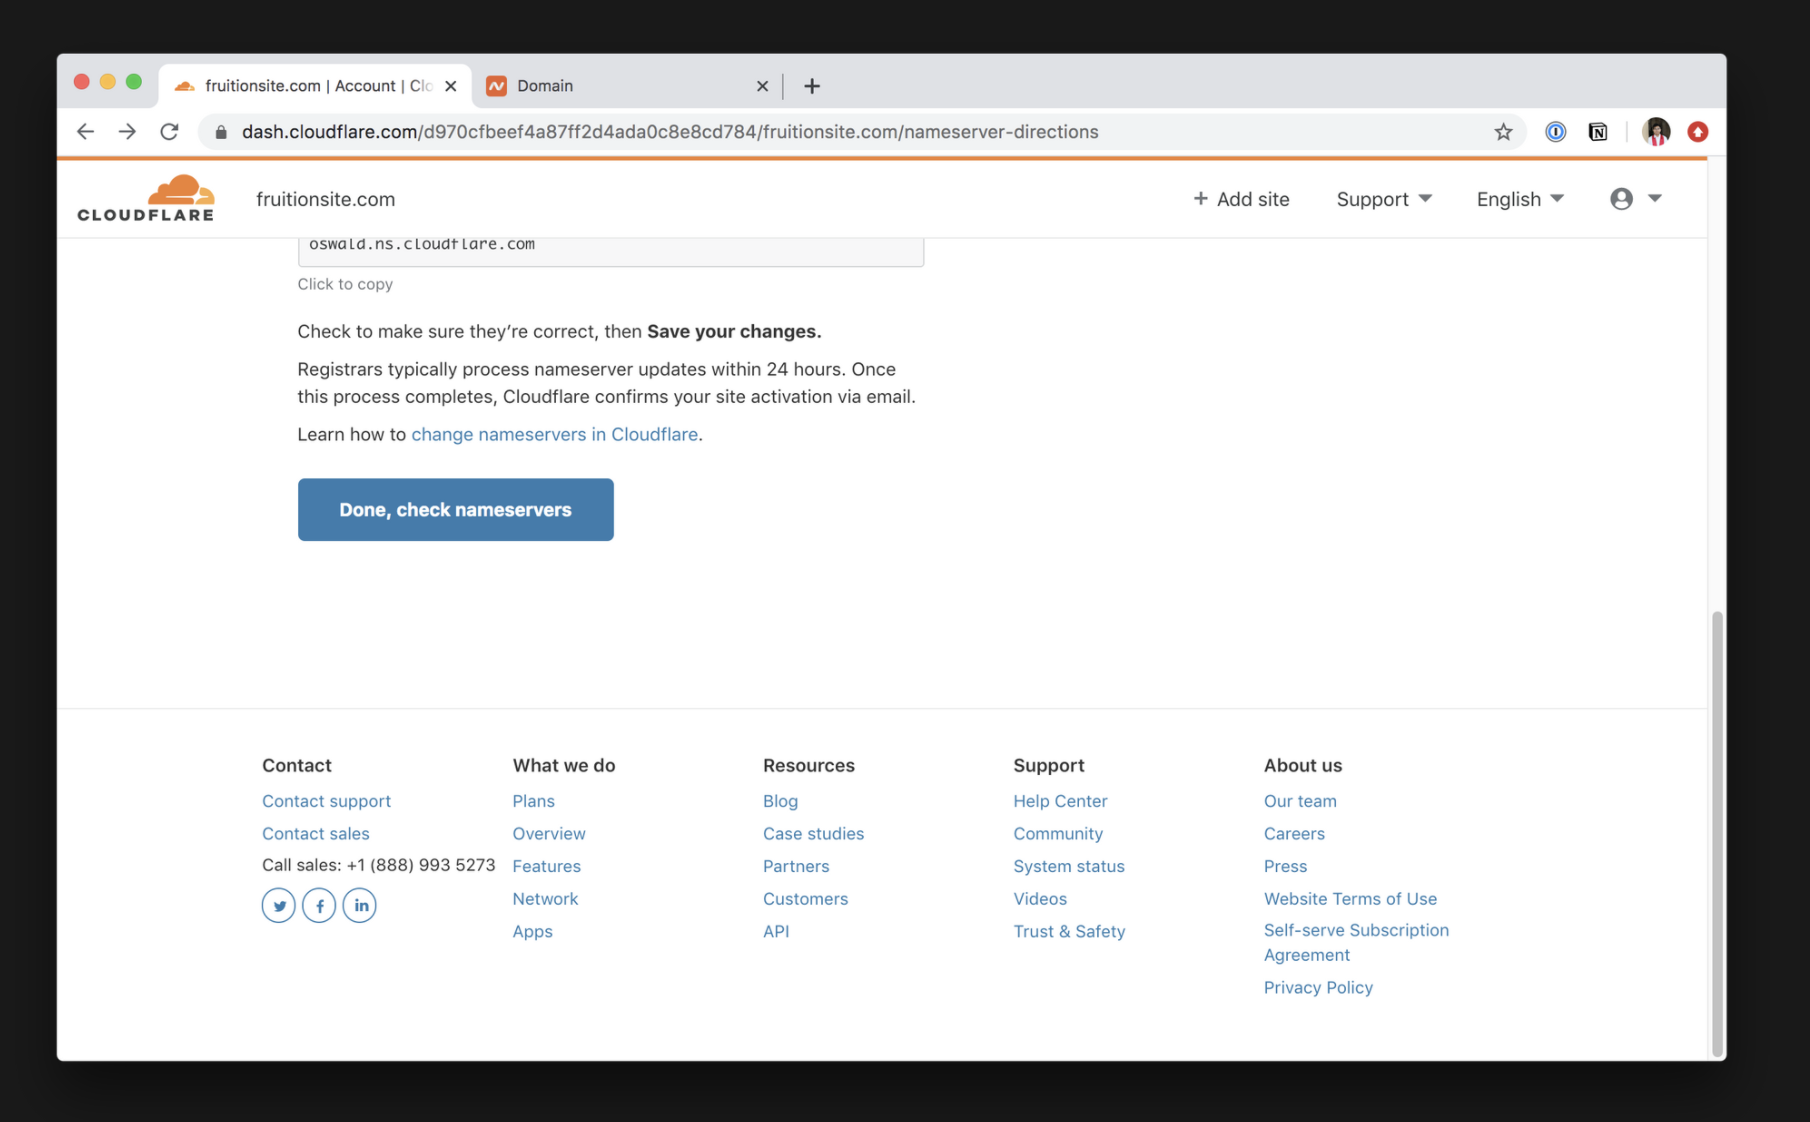1810x1122 pixels.
Task: Open a new browser tab
Action: click(812, 86)
